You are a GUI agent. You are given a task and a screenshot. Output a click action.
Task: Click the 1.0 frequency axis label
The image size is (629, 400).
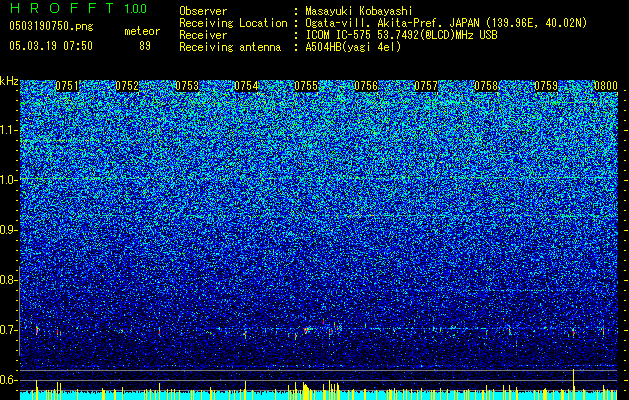(x=8, y=180)
